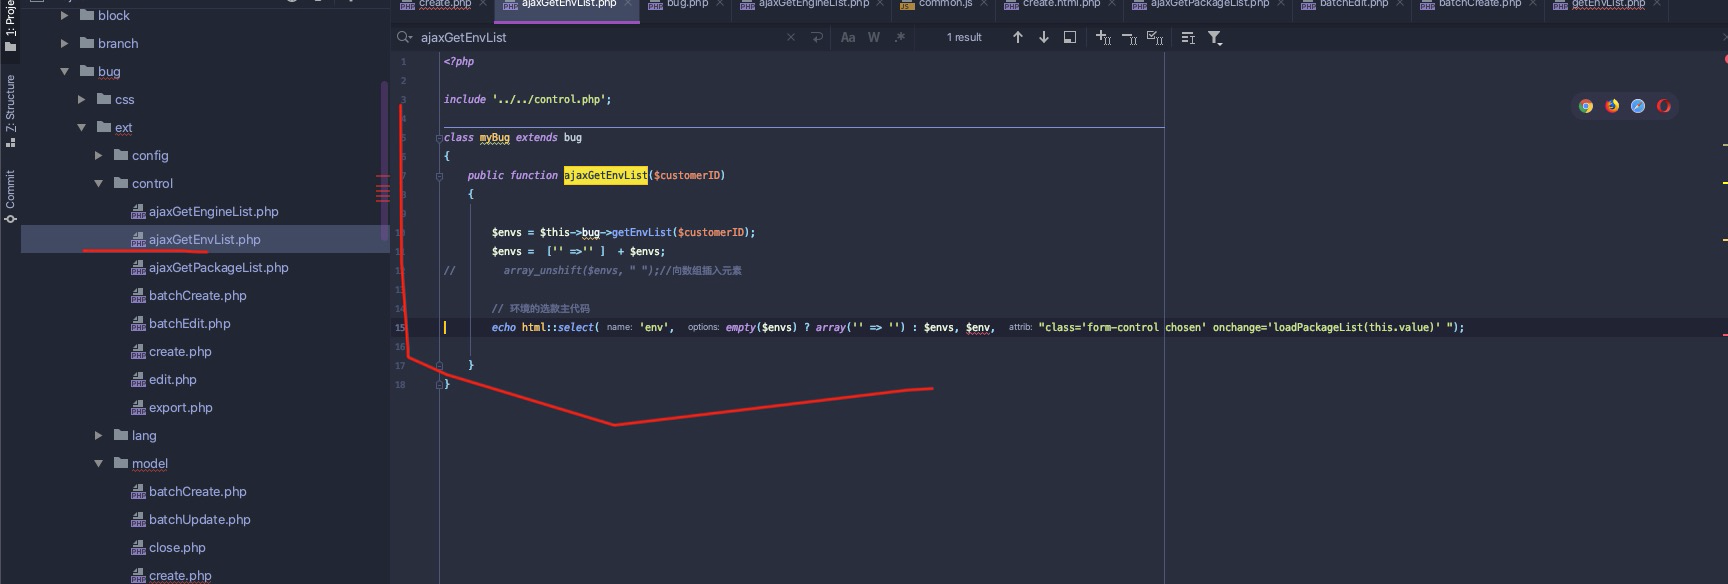Click the myBug class name
Screen dimensions: 1728x584
495,137
